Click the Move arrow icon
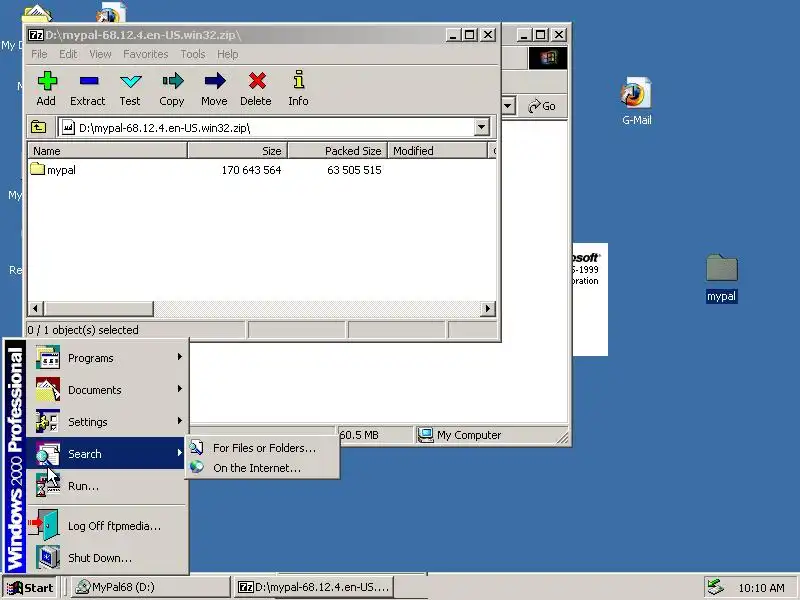800x600 pixels. pyautogui.click(x=214, y=81)
